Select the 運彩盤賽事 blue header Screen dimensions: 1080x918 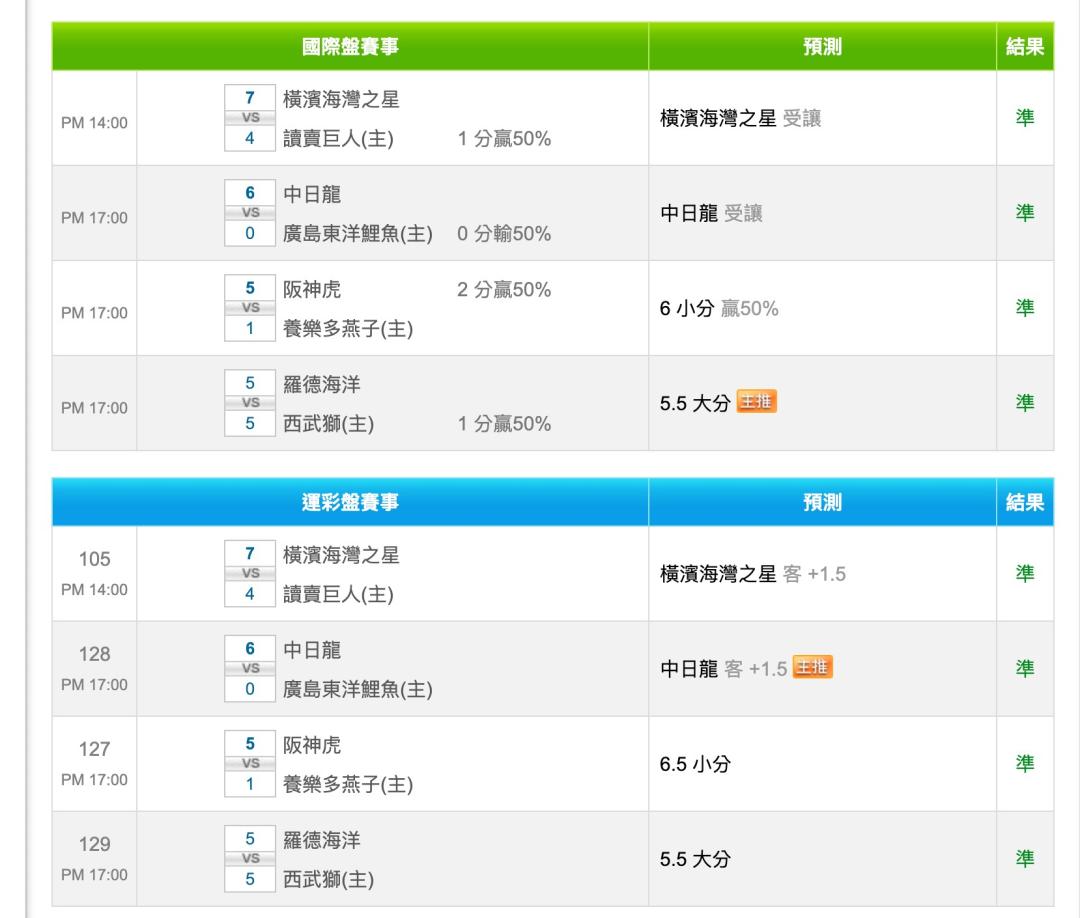(350, 502)
